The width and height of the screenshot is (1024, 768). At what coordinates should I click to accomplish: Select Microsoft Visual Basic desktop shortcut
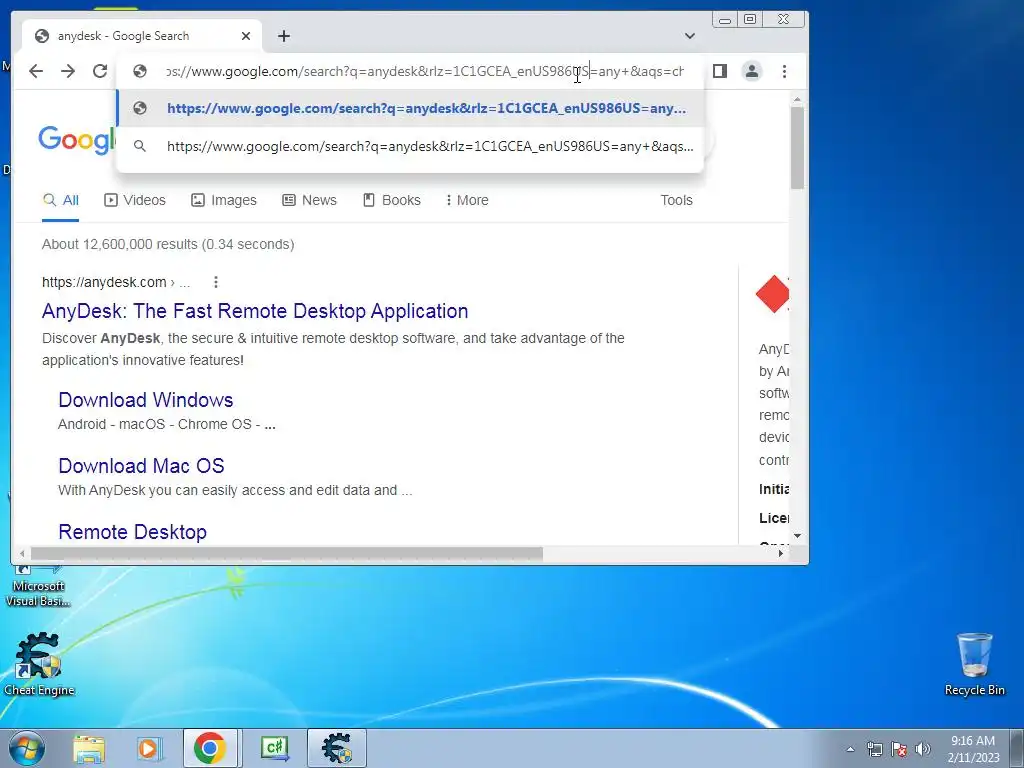tap(38, 586)
